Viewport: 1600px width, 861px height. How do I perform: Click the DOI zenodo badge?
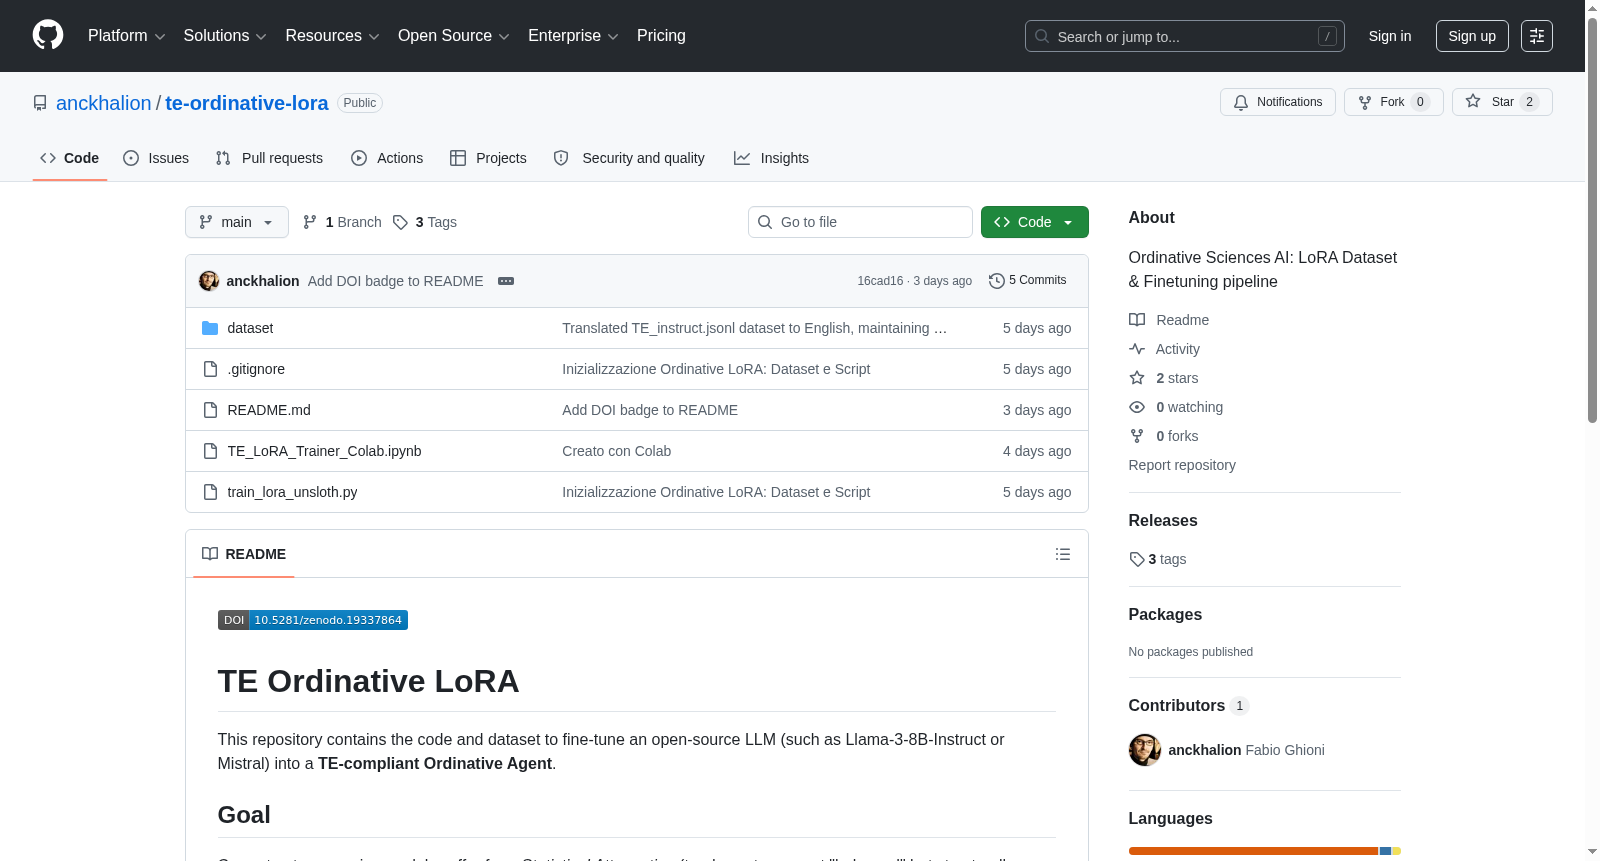coord(313,620)
